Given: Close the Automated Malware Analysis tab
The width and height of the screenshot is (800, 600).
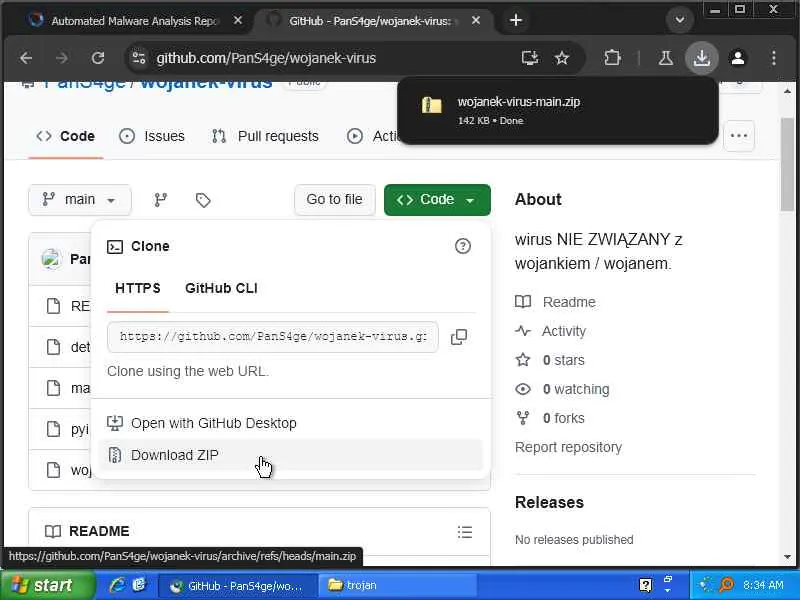Looking at the screenshot, I should [238, 20].
